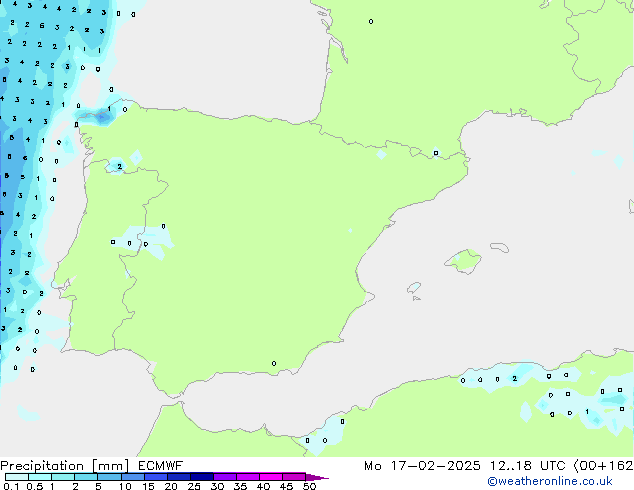Click the 35–40 mm legend swatch
This screenshot has height=490, width=634.
(248, 477)
